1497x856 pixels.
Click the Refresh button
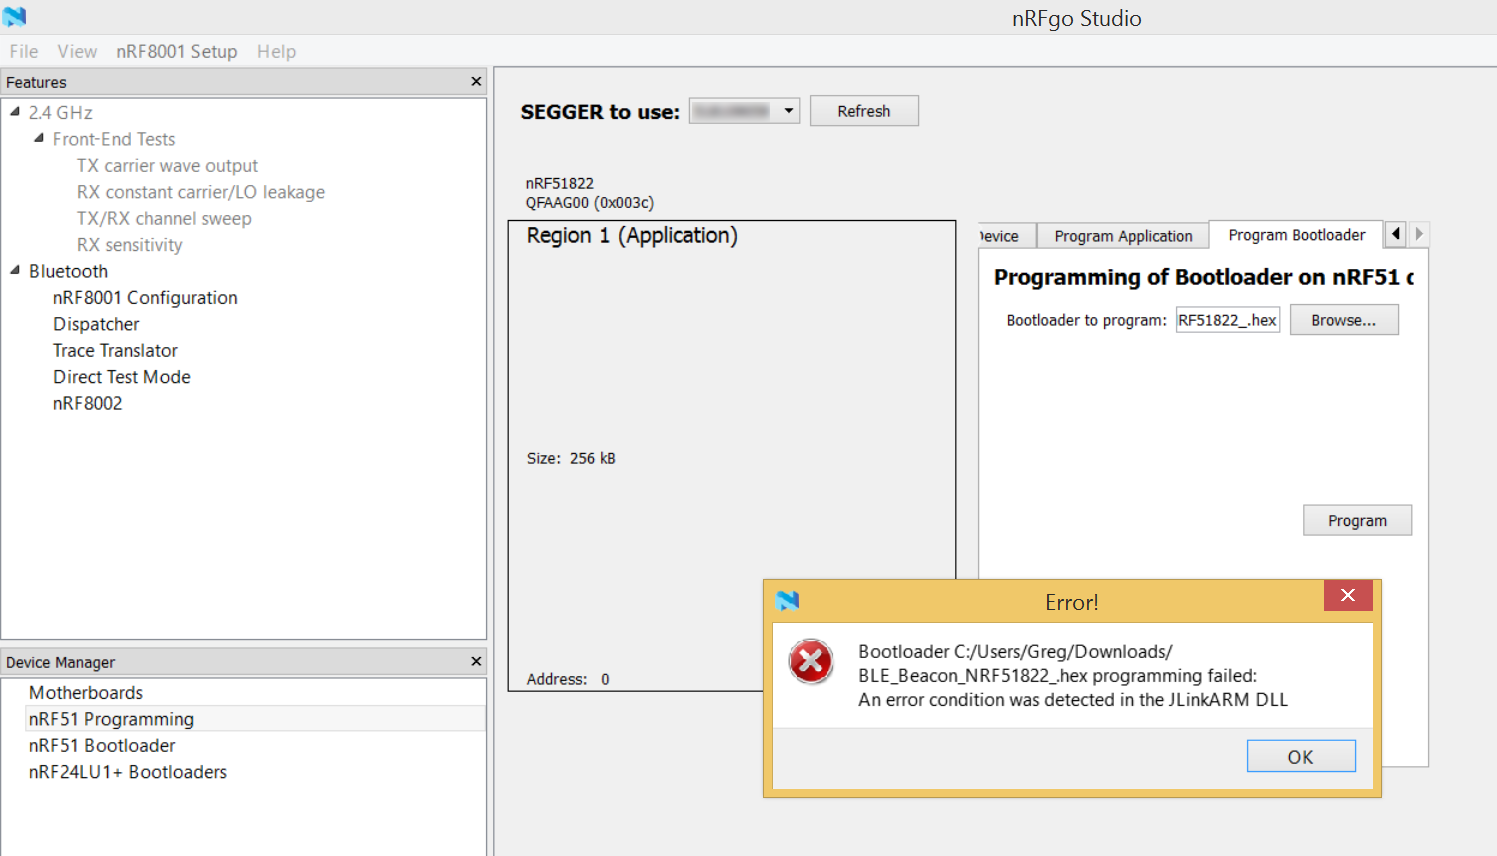click(x=864, y=111)
